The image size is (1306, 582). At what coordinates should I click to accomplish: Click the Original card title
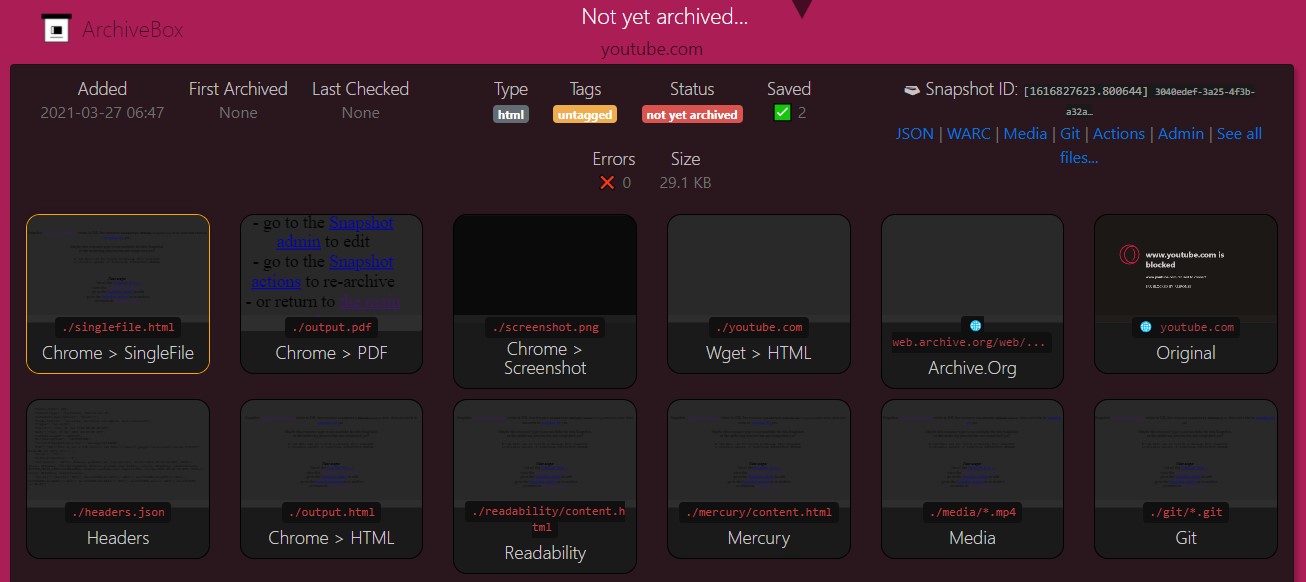click(1186, 353)
